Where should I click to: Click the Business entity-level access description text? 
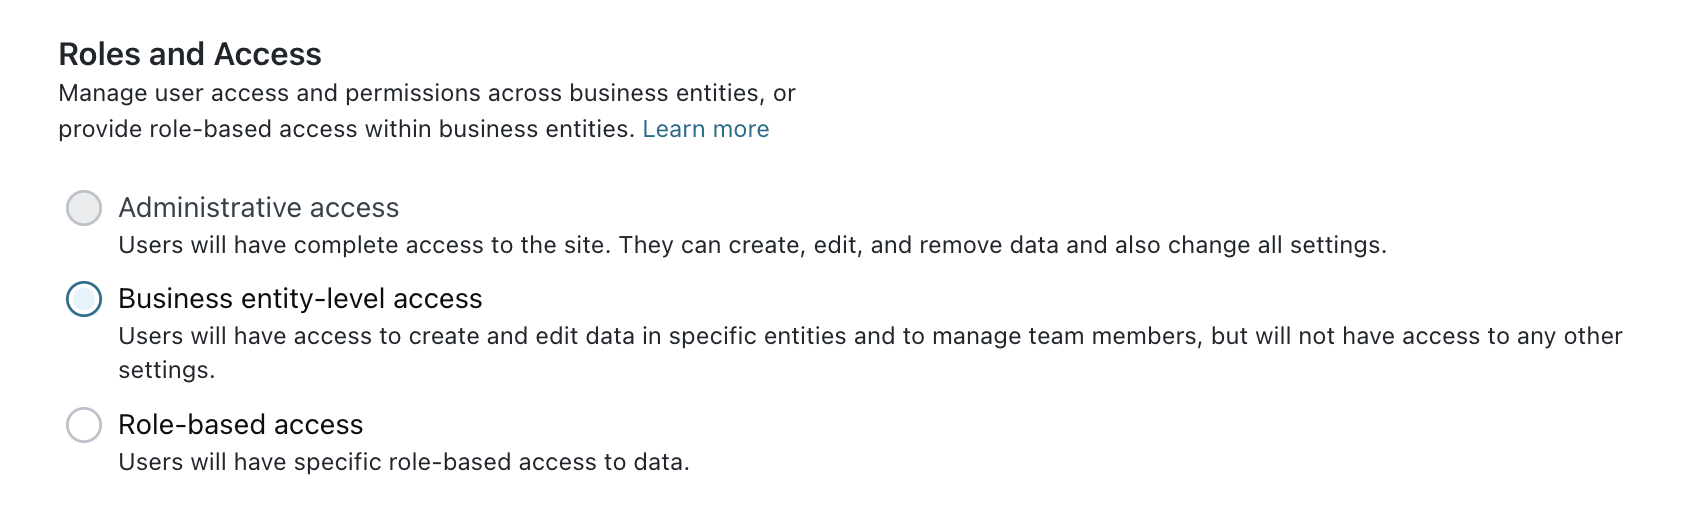[x=870, y=336]
